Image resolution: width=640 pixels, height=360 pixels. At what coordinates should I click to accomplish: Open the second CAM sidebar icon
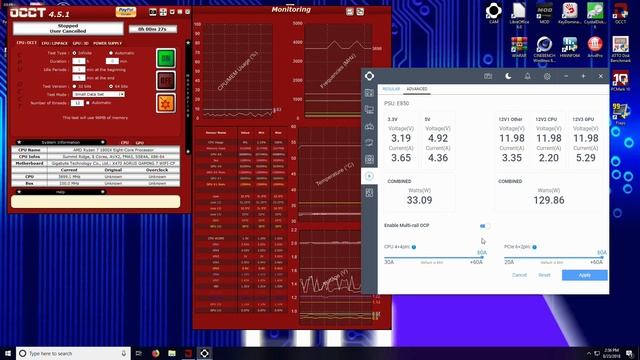(369, 109)
